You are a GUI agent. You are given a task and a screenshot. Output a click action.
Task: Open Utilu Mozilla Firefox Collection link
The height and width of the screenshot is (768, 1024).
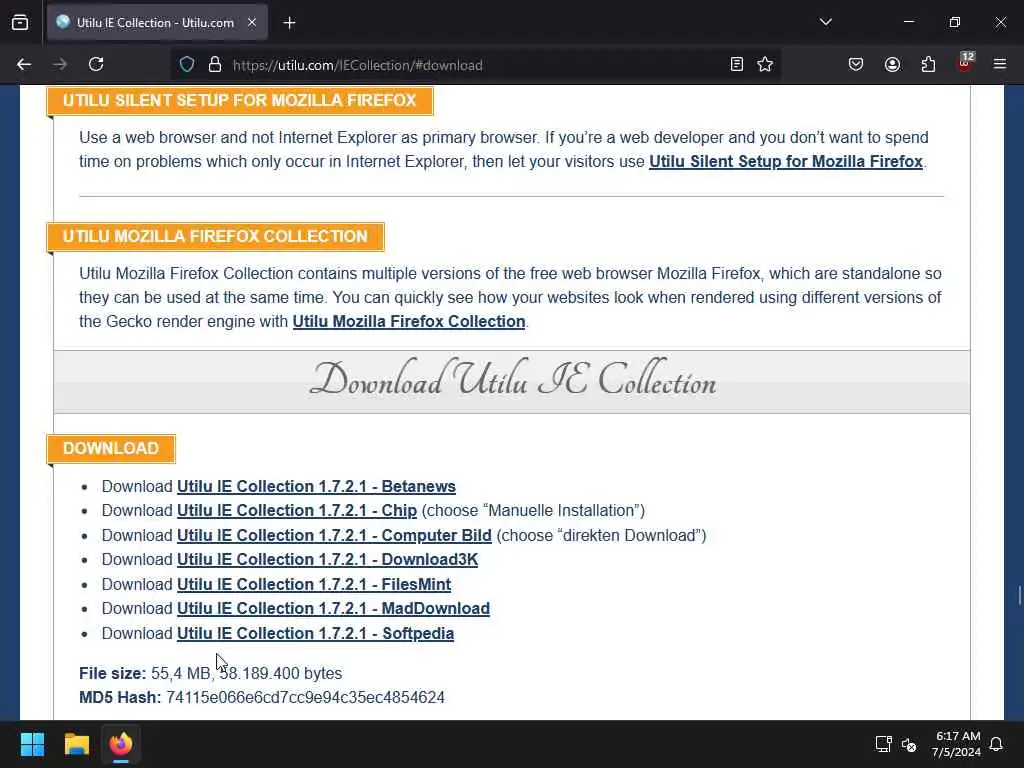pyautogui.click(x=409, y=321)
